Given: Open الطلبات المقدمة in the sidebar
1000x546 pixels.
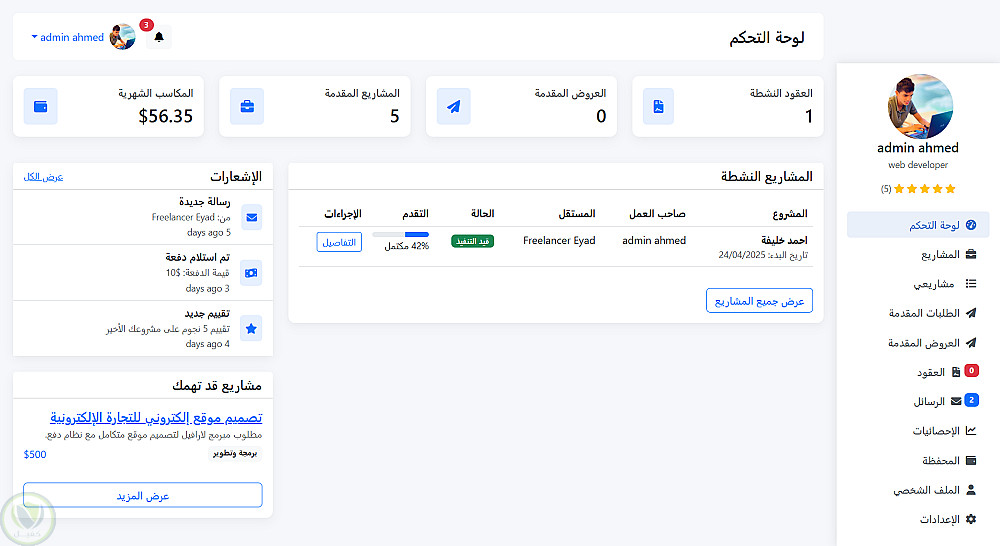Looking at the screenshot, I should 918,313.
